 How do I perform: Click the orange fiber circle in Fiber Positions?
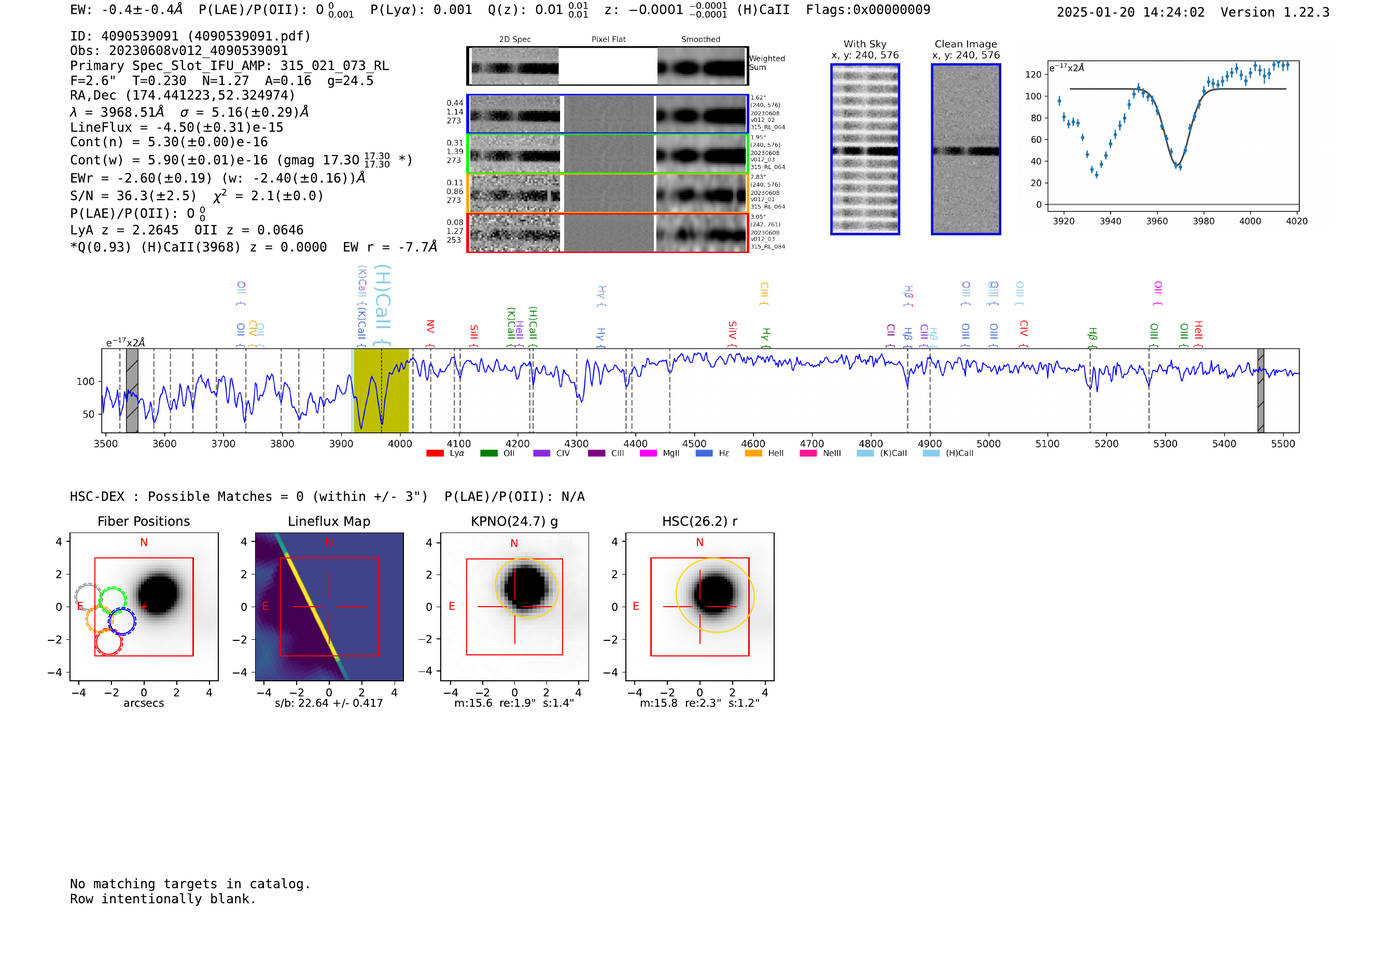pos(100,618)
